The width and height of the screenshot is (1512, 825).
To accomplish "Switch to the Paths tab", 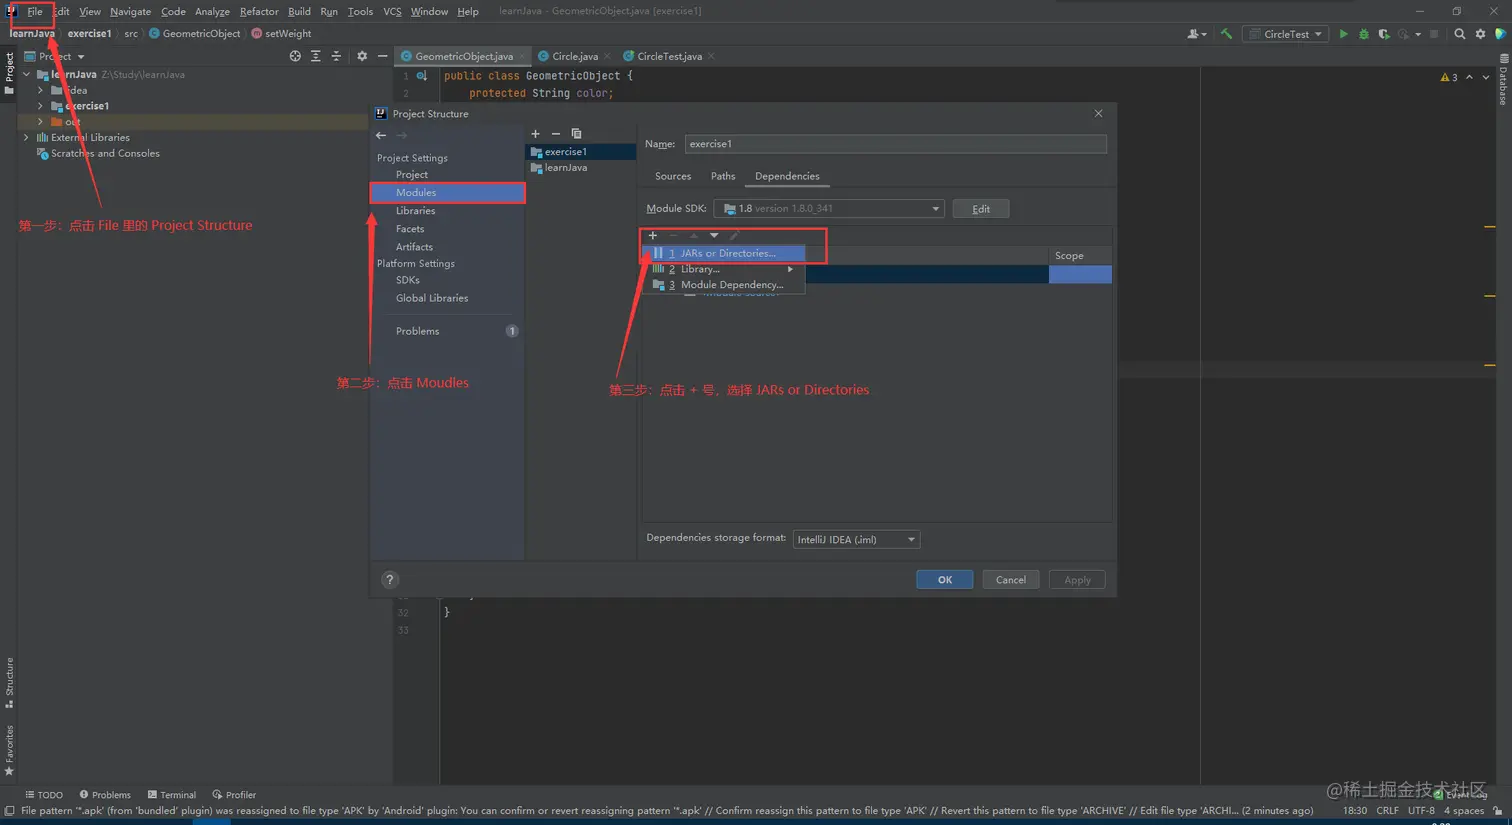I will (x=723, y=175).
